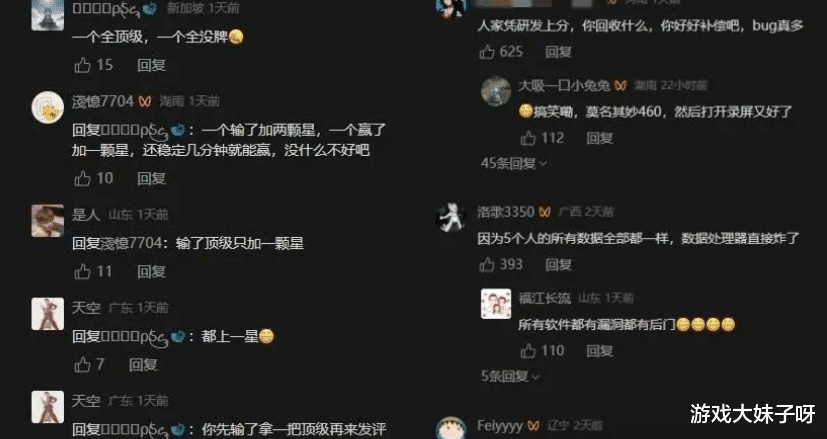Tap thumbs-up on the 393-like comment
Image resolution: width=827 pixels, height=439 pixels.
tap(487, 264)
